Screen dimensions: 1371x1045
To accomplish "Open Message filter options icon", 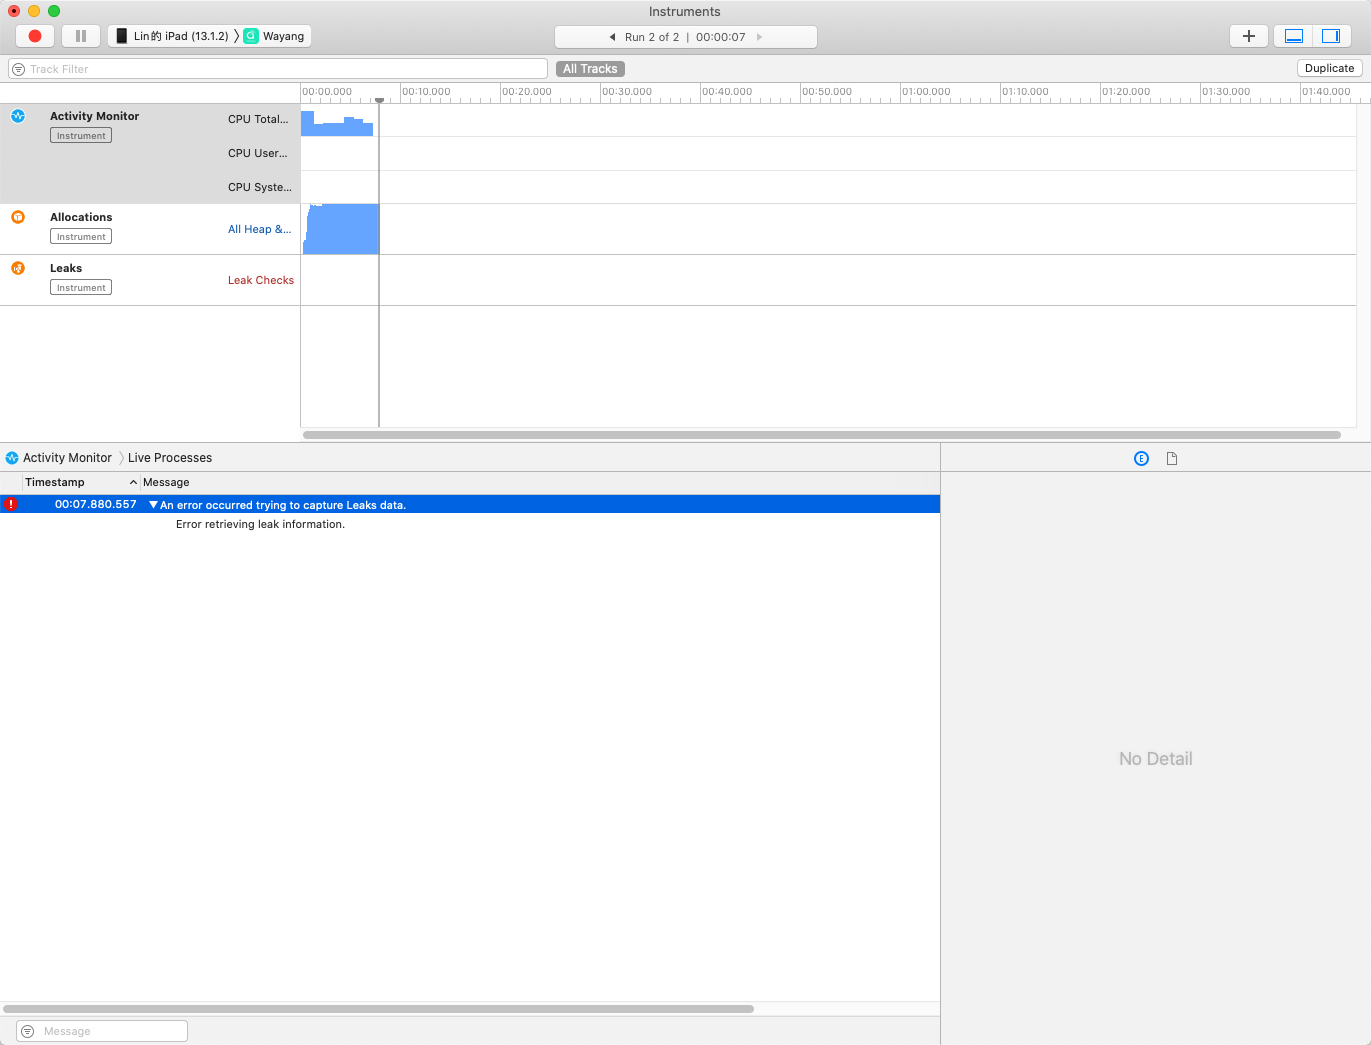I will point(27,1031).
